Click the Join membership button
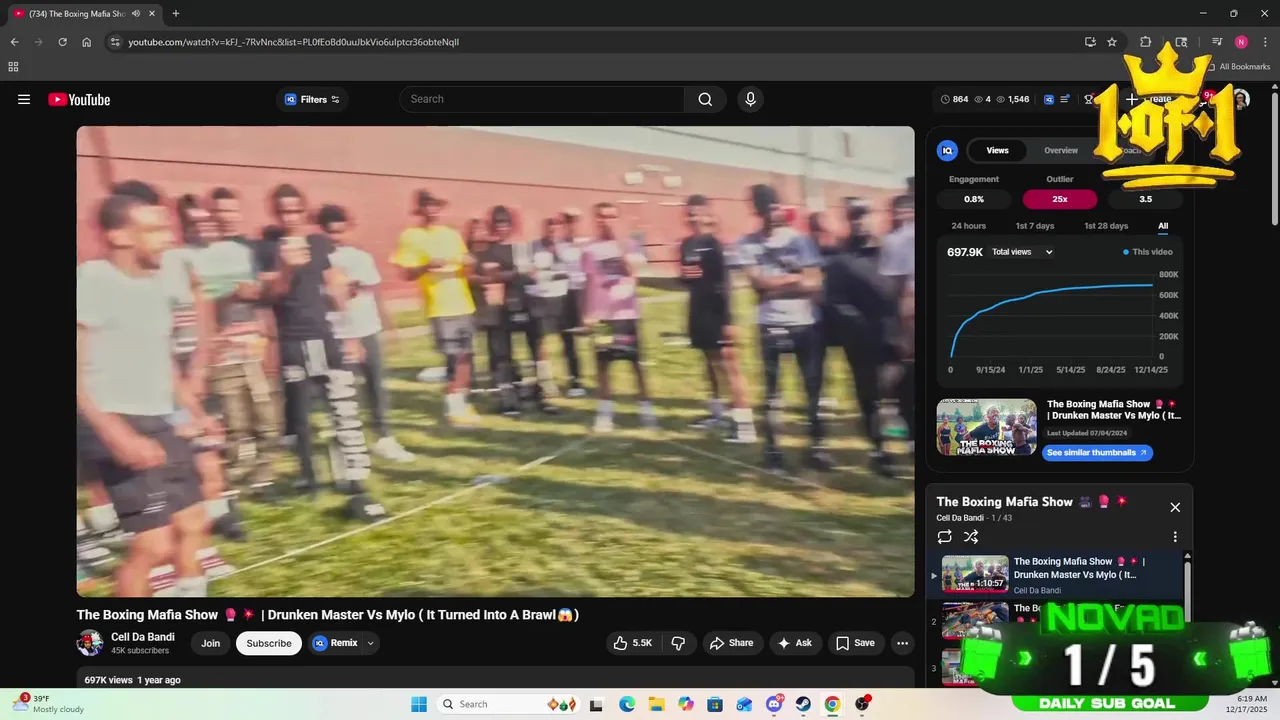1280x720 pixels. pos(210,643)
